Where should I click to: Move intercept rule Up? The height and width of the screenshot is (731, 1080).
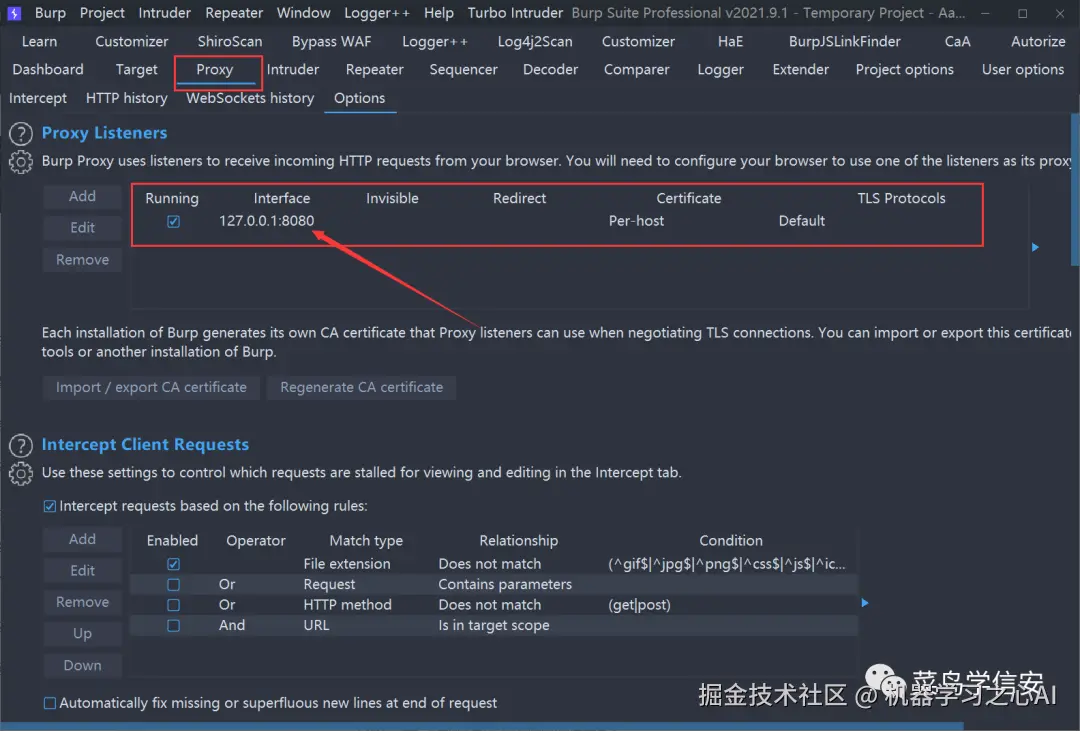coord(83,635)
